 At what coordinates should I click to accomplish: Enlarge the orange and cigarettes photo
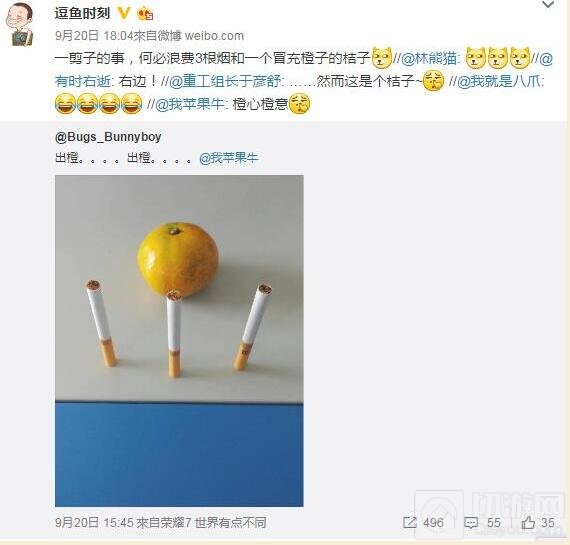pyautogui.click(x=179, y=341)
